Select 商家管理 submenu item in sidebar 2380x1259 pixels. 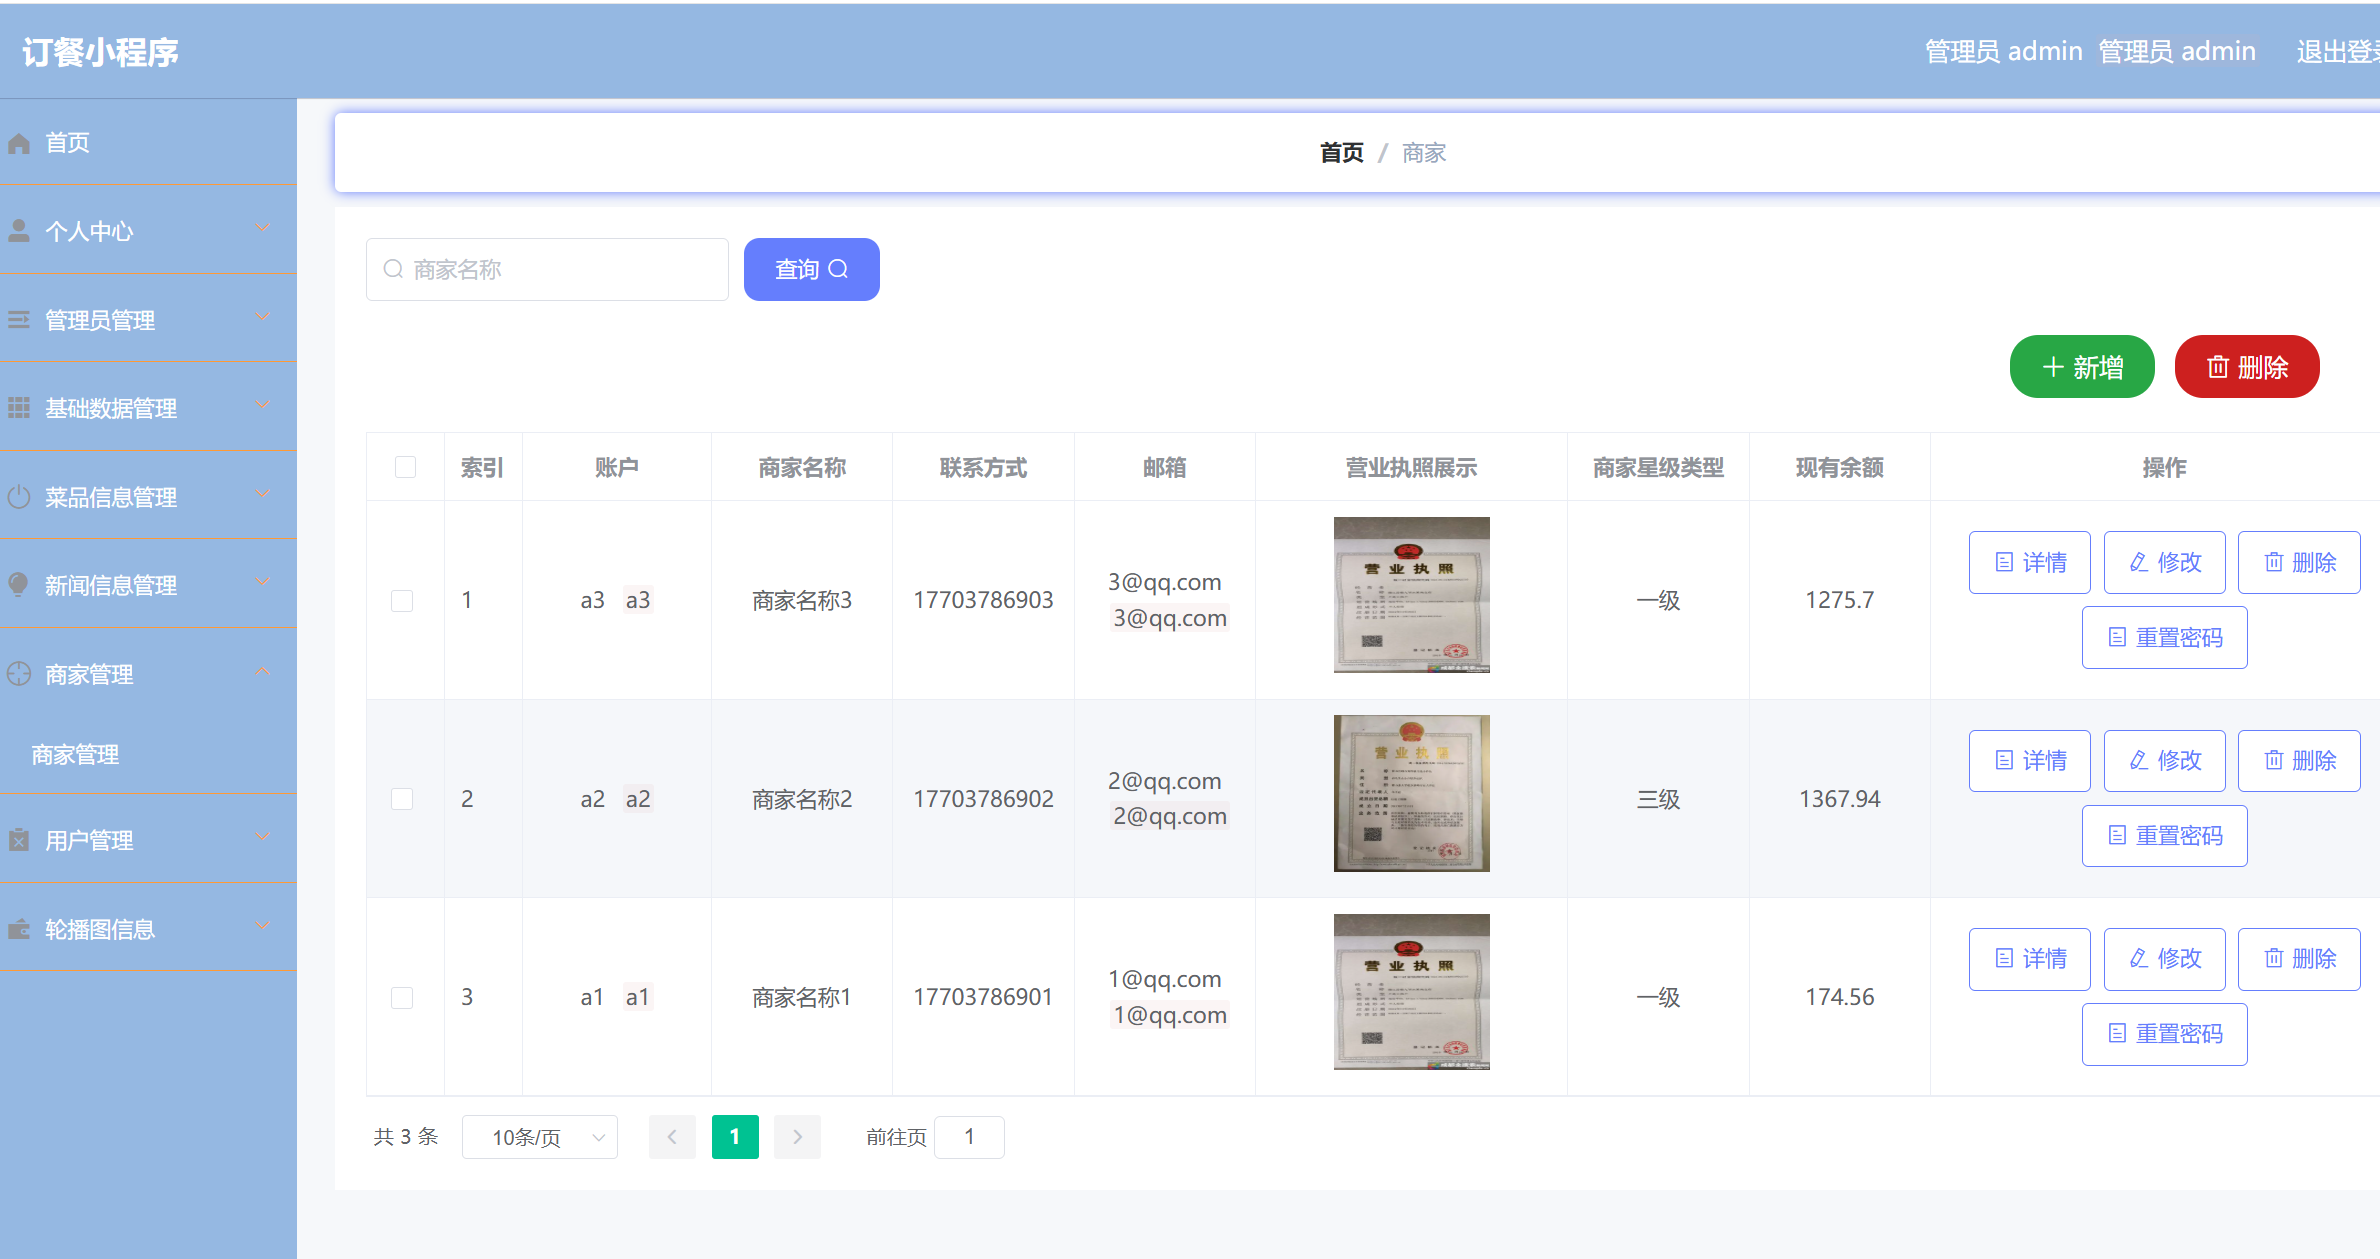pos(75,753)
